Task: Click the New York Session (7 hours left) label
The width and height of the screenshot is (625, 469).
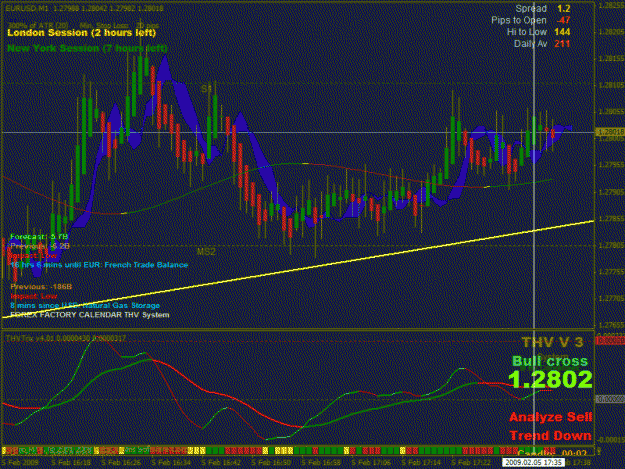Action: (87, 48)
